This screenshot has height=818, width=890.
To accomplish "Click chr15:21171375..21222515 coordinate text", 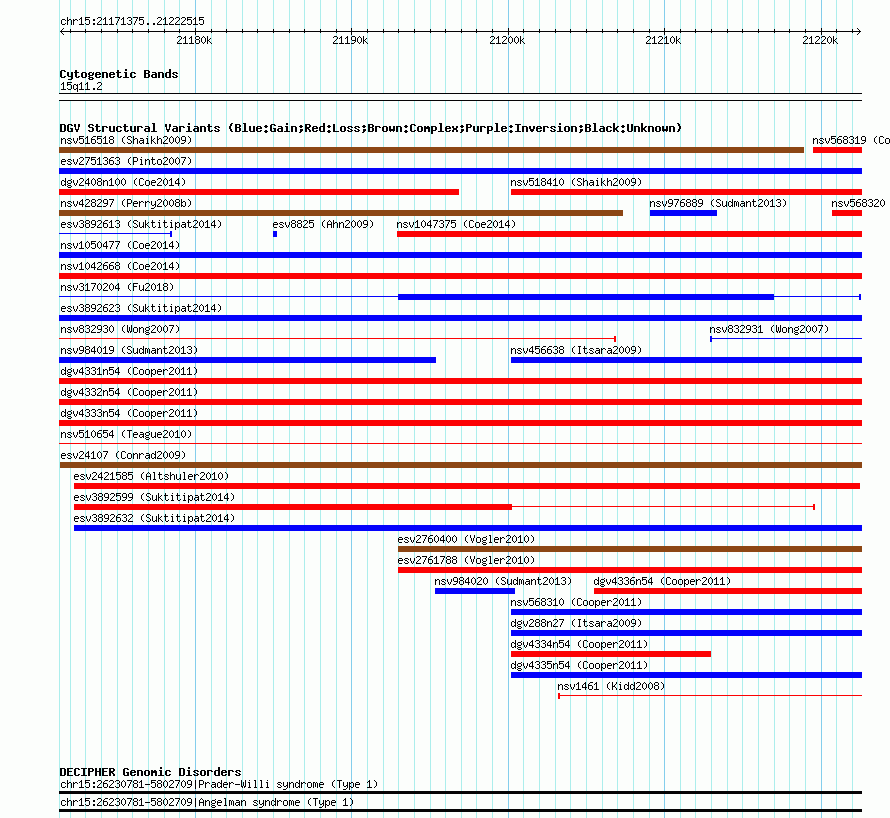I will coord(132,22).
